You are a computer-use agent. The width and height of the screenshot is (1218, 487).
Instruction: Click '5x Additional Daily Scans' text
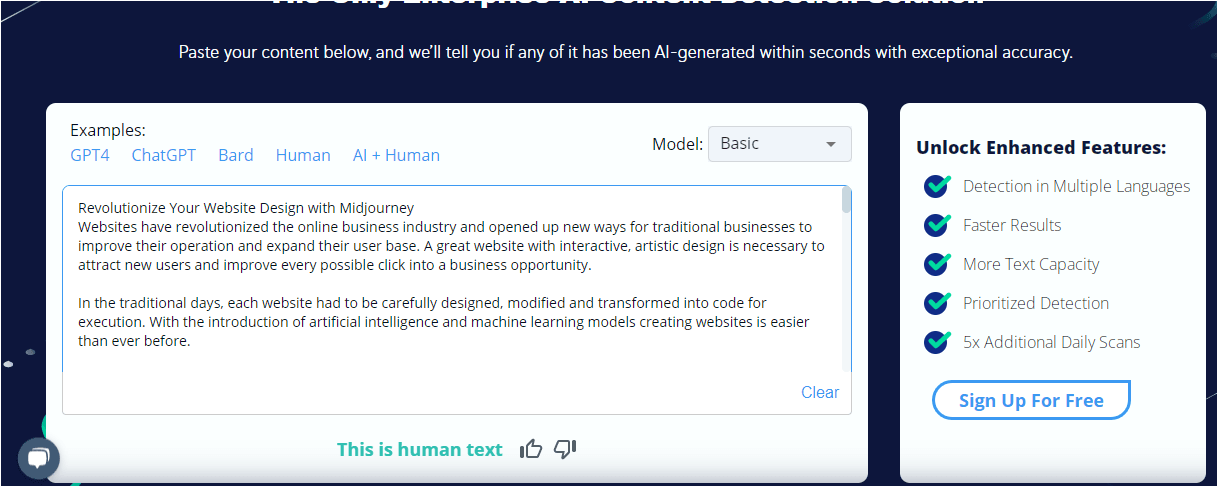[x=1051, y=342]
